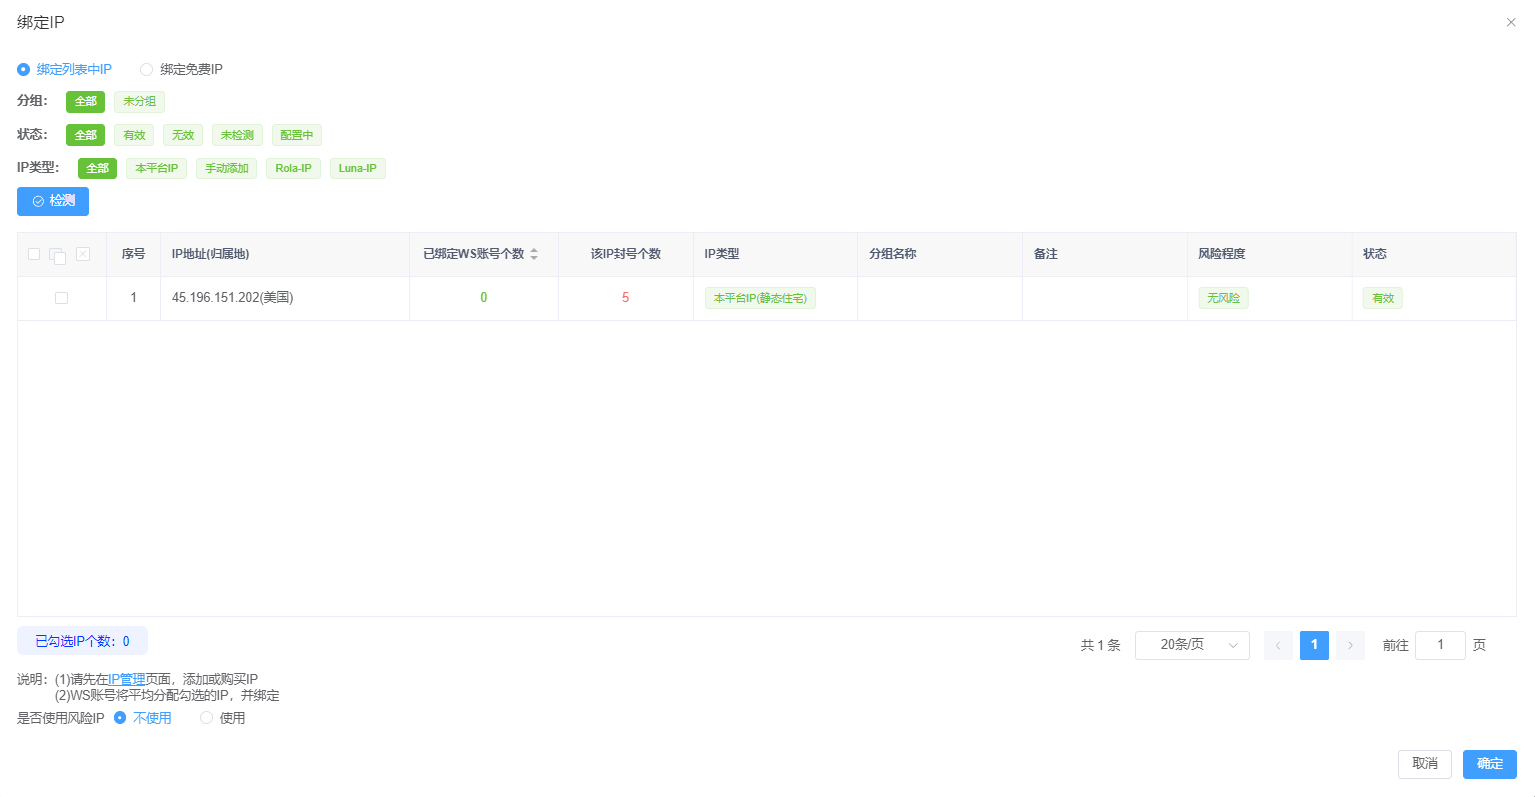Click the 取消 button
This screenshot has width=1535, height=797.
[x=1425, y=764]
